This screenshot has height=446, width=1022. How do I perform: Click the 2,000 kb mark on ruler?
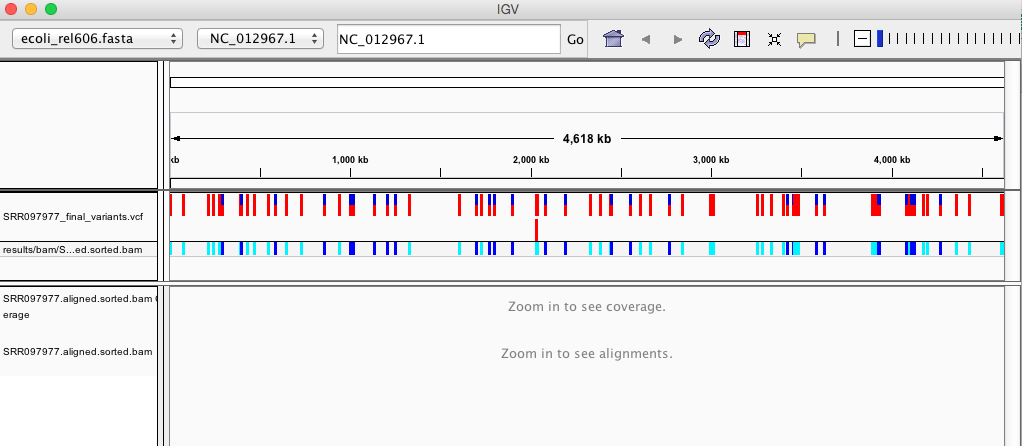pos(531,160)
